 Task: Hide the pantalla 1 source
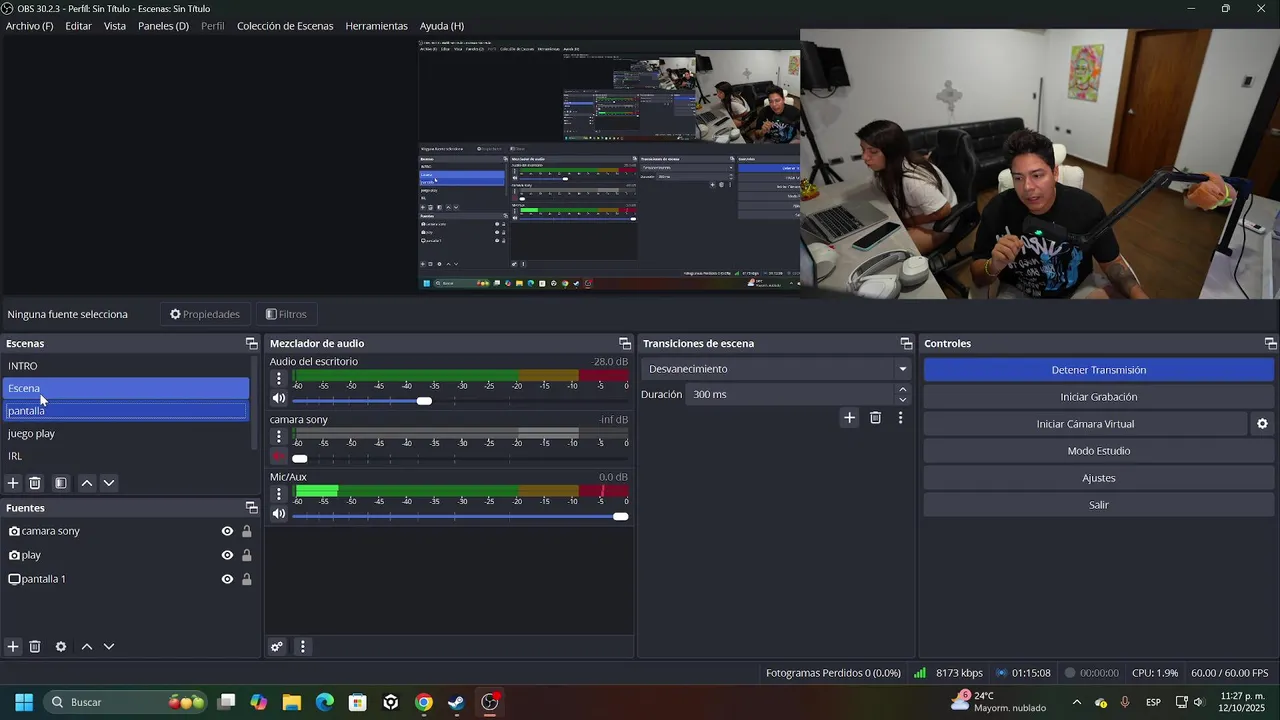227,579
